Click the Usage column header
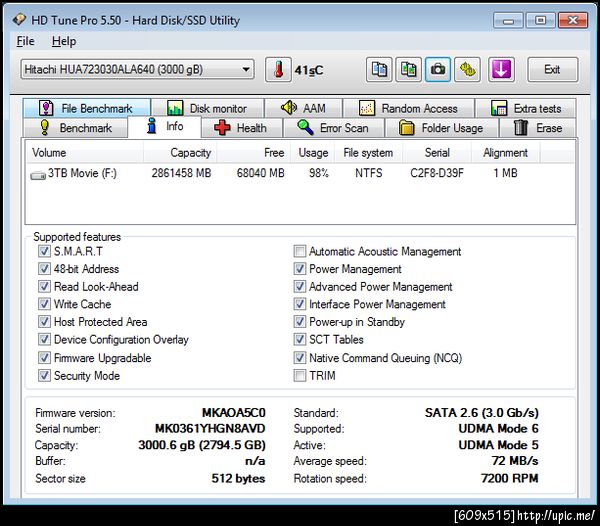Image resolution: width=600 pixels, height=526 pixels. click(313, 152)
